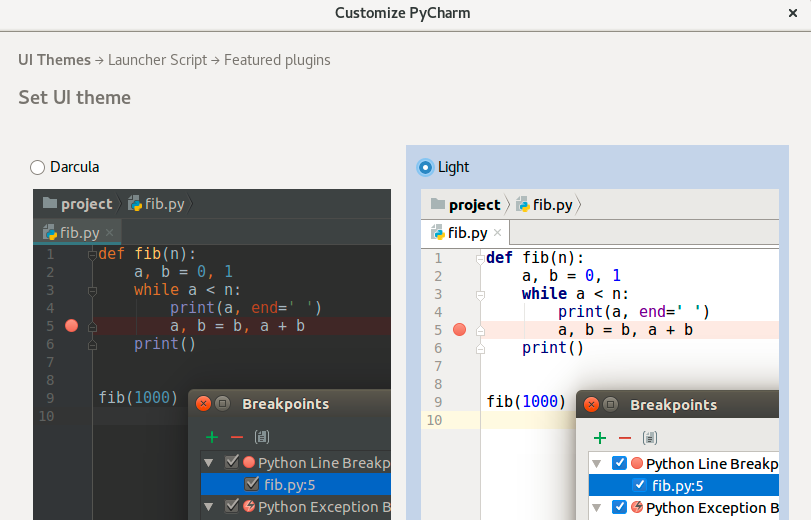Click the red breakpoint dot in Light preview
The image size is (811, 520).
pos(459,330)
